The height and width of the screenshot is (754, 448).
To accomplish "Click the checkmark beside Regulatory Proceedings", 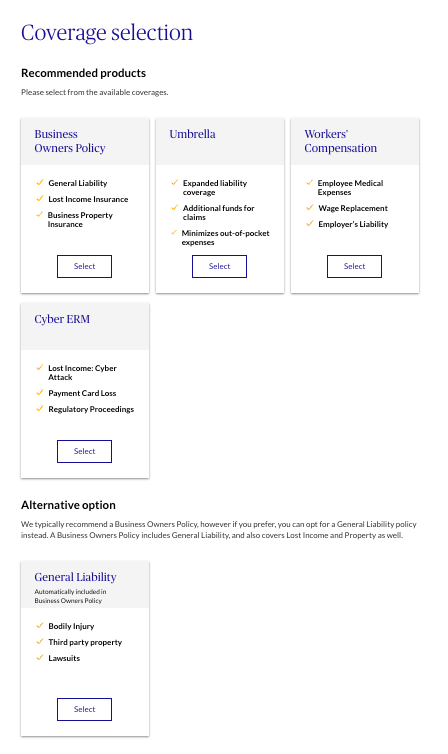I will 40,409.
